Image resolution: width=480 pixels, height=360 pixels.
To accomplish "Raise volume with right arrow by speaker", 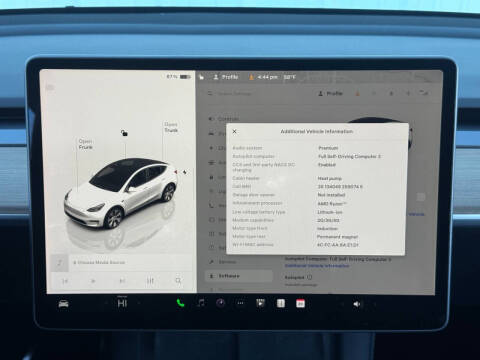I will 375,304.
